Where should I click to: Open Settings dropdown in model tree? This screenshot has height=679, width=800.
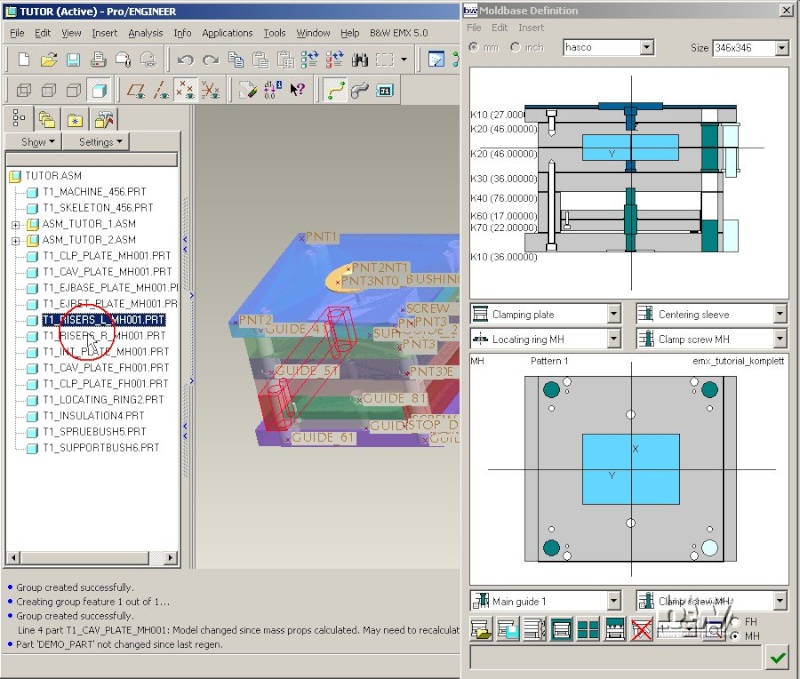point(97,142)
